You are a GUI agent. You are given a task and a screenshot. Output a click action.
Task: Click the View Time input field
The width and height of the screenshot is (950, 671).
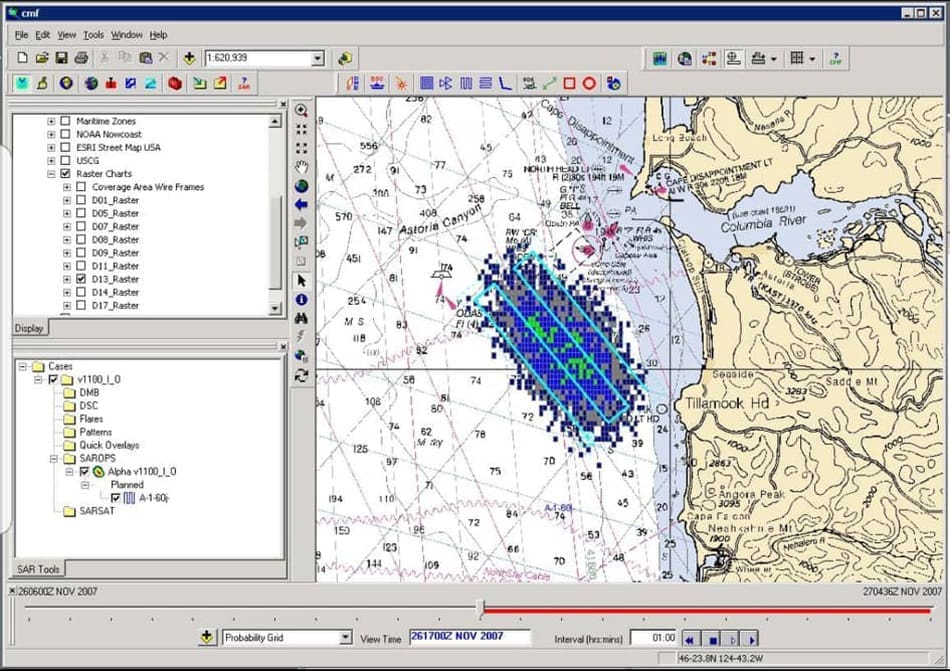tap(468, 637)
